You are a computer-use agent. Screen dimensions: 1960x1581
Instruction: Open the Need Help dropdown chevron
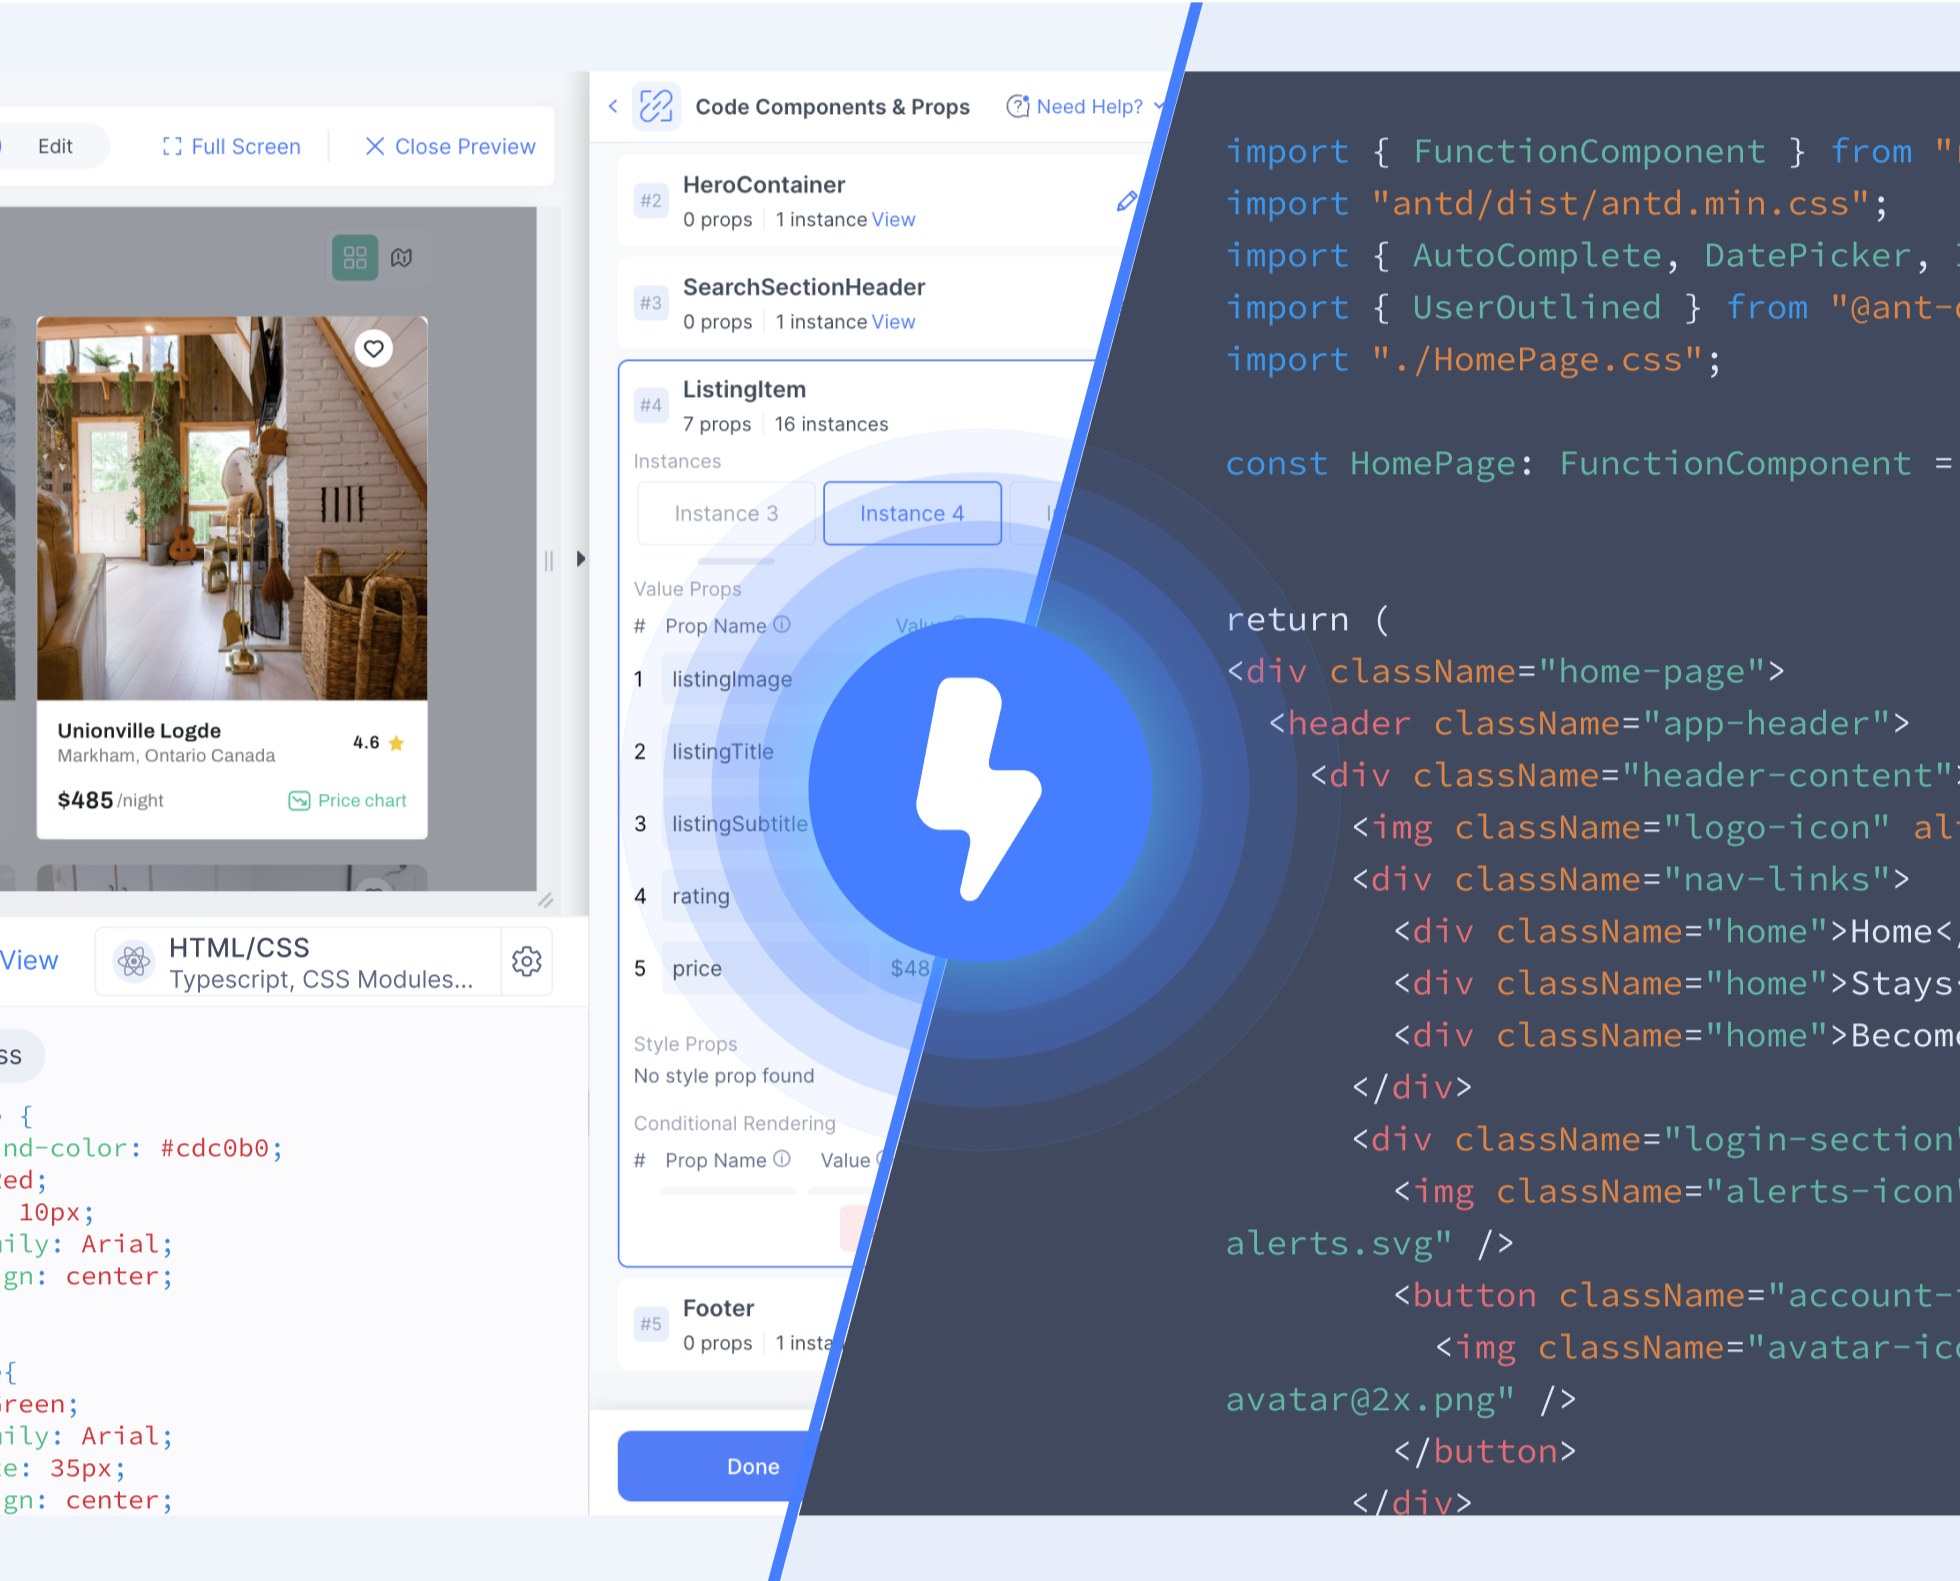1158,106
